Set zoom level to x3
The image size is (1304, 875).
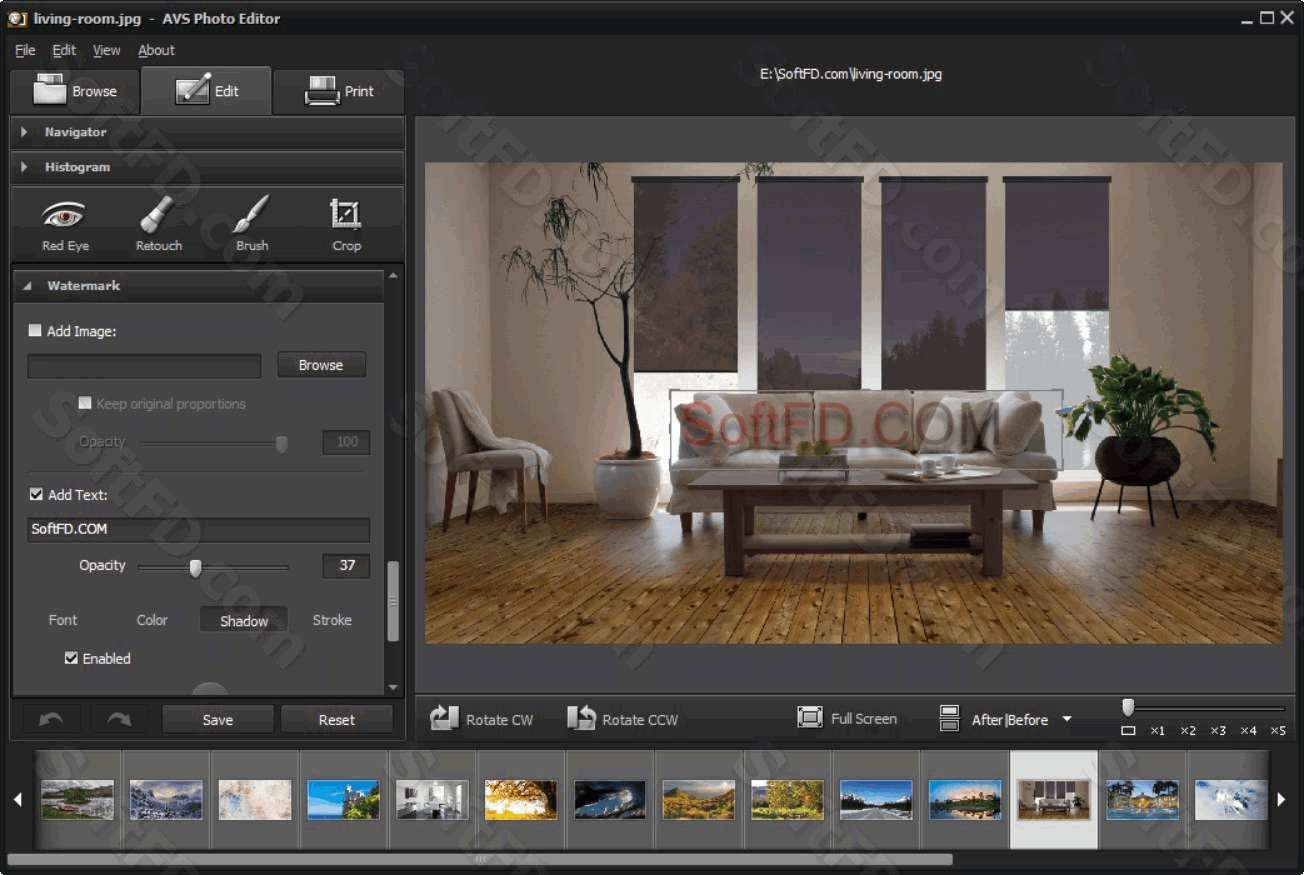(1217, 730)
